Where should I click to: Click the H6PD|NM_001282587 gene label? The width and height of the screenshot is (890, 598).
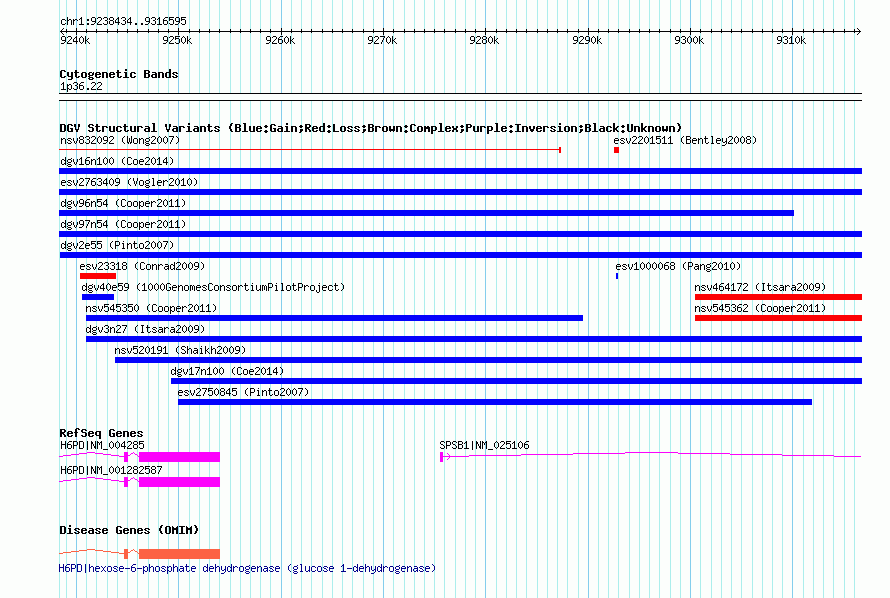tap(111, 470)
